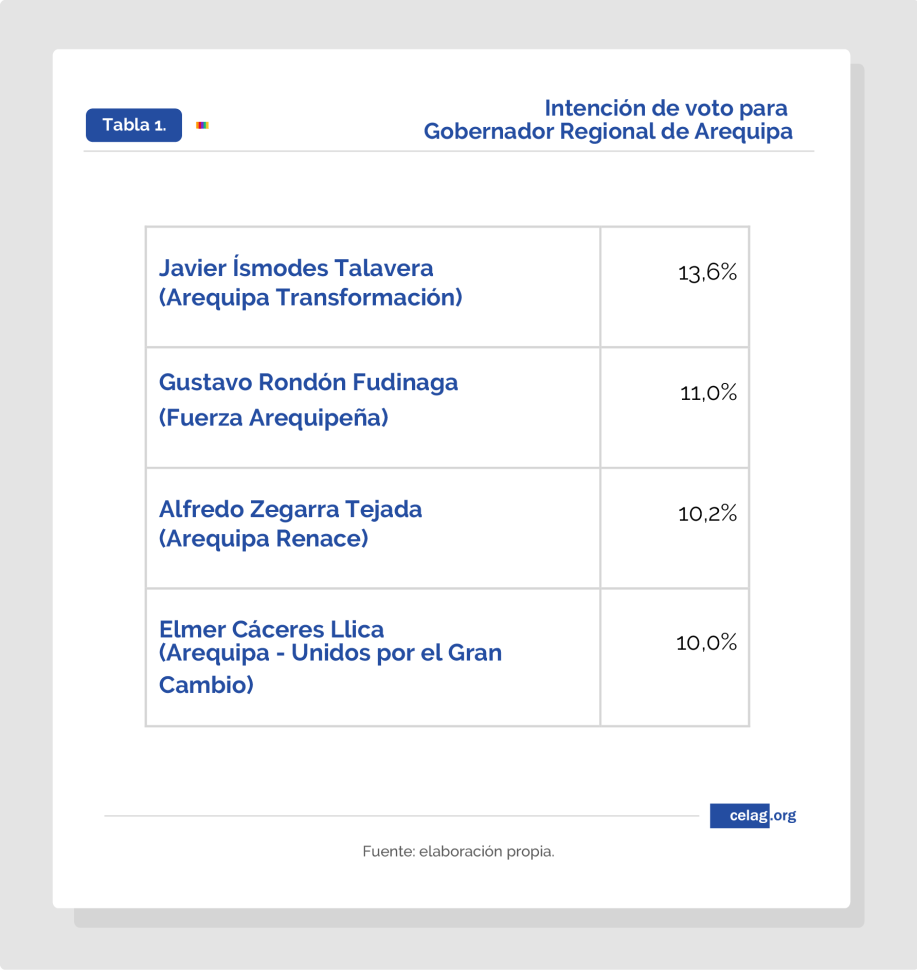Click the (Fuerza Arequipeña) party text
Viewport: 917px width, 970px height.
pos(273,418)
